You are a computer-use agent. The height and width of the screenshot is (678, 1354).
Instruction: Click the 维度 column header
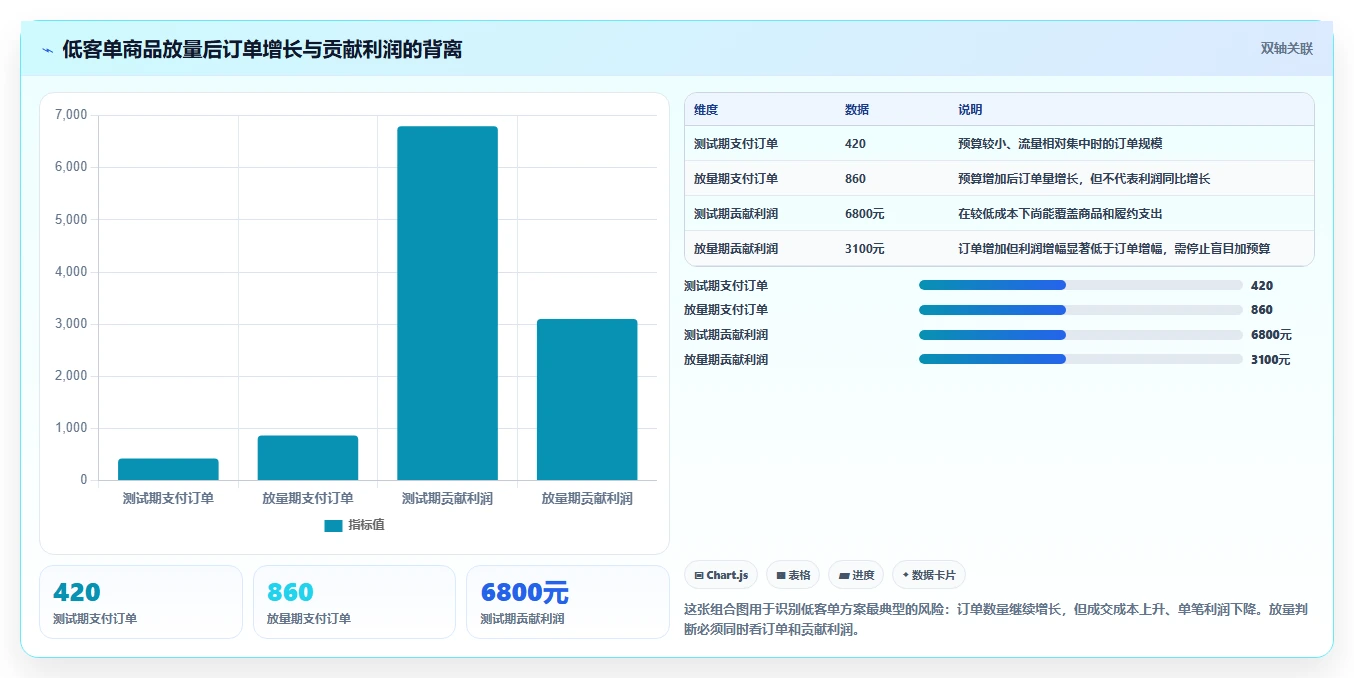pos(706,110)
